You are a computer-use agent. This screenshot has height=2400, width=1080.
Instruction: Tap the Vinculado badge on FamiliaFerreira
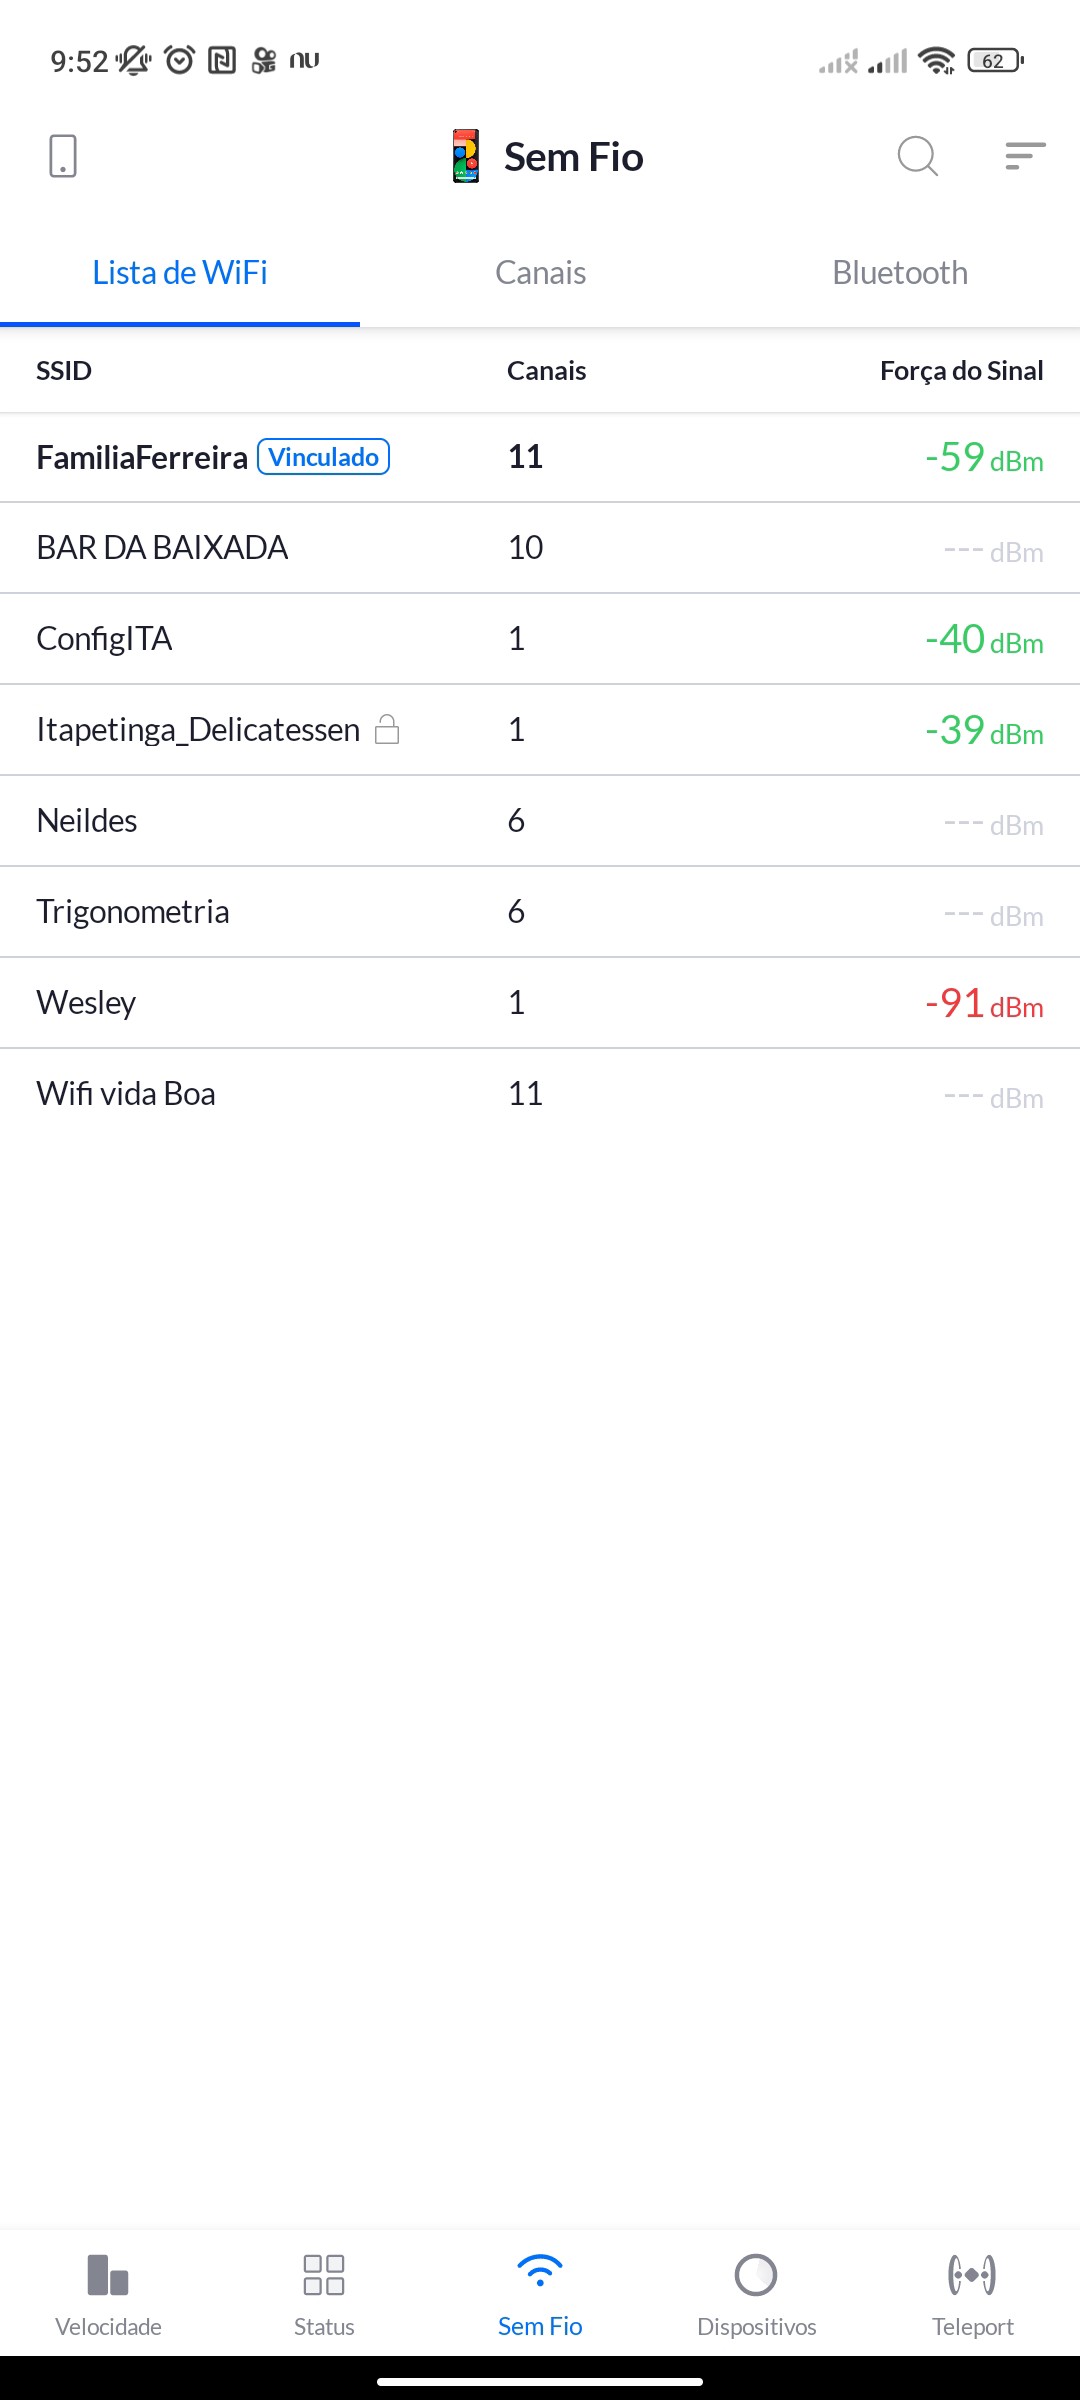(323, 457)
